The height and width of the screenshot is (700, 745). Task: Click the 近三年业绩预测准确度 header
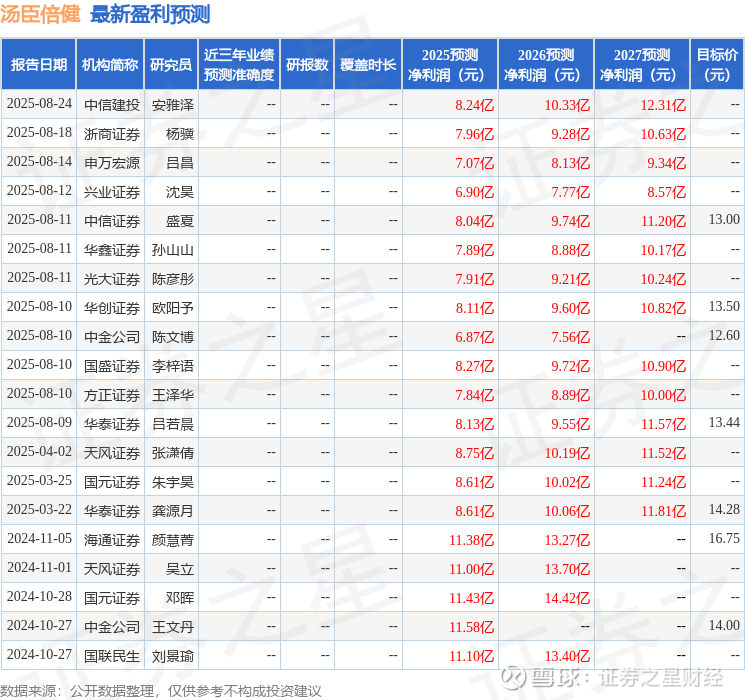(x=239, y=65)
